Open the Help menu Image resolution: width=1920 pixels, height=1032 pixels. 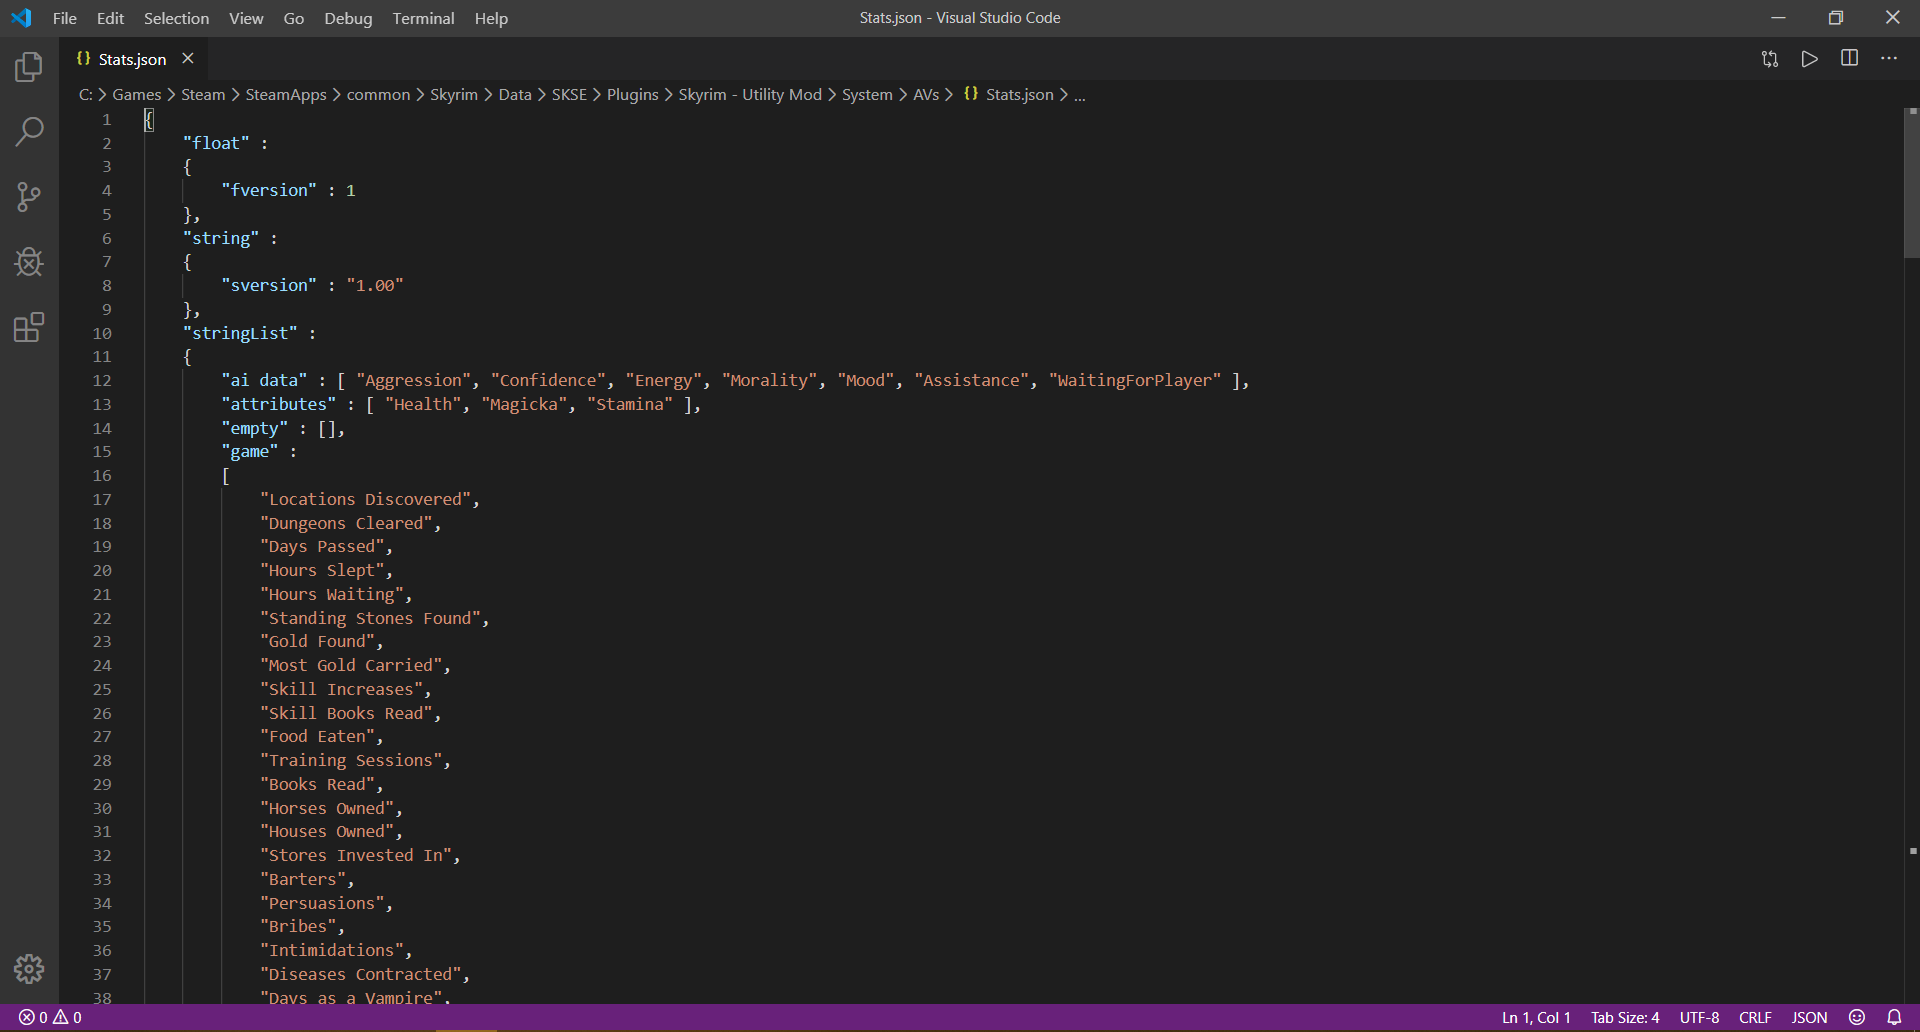491,18
